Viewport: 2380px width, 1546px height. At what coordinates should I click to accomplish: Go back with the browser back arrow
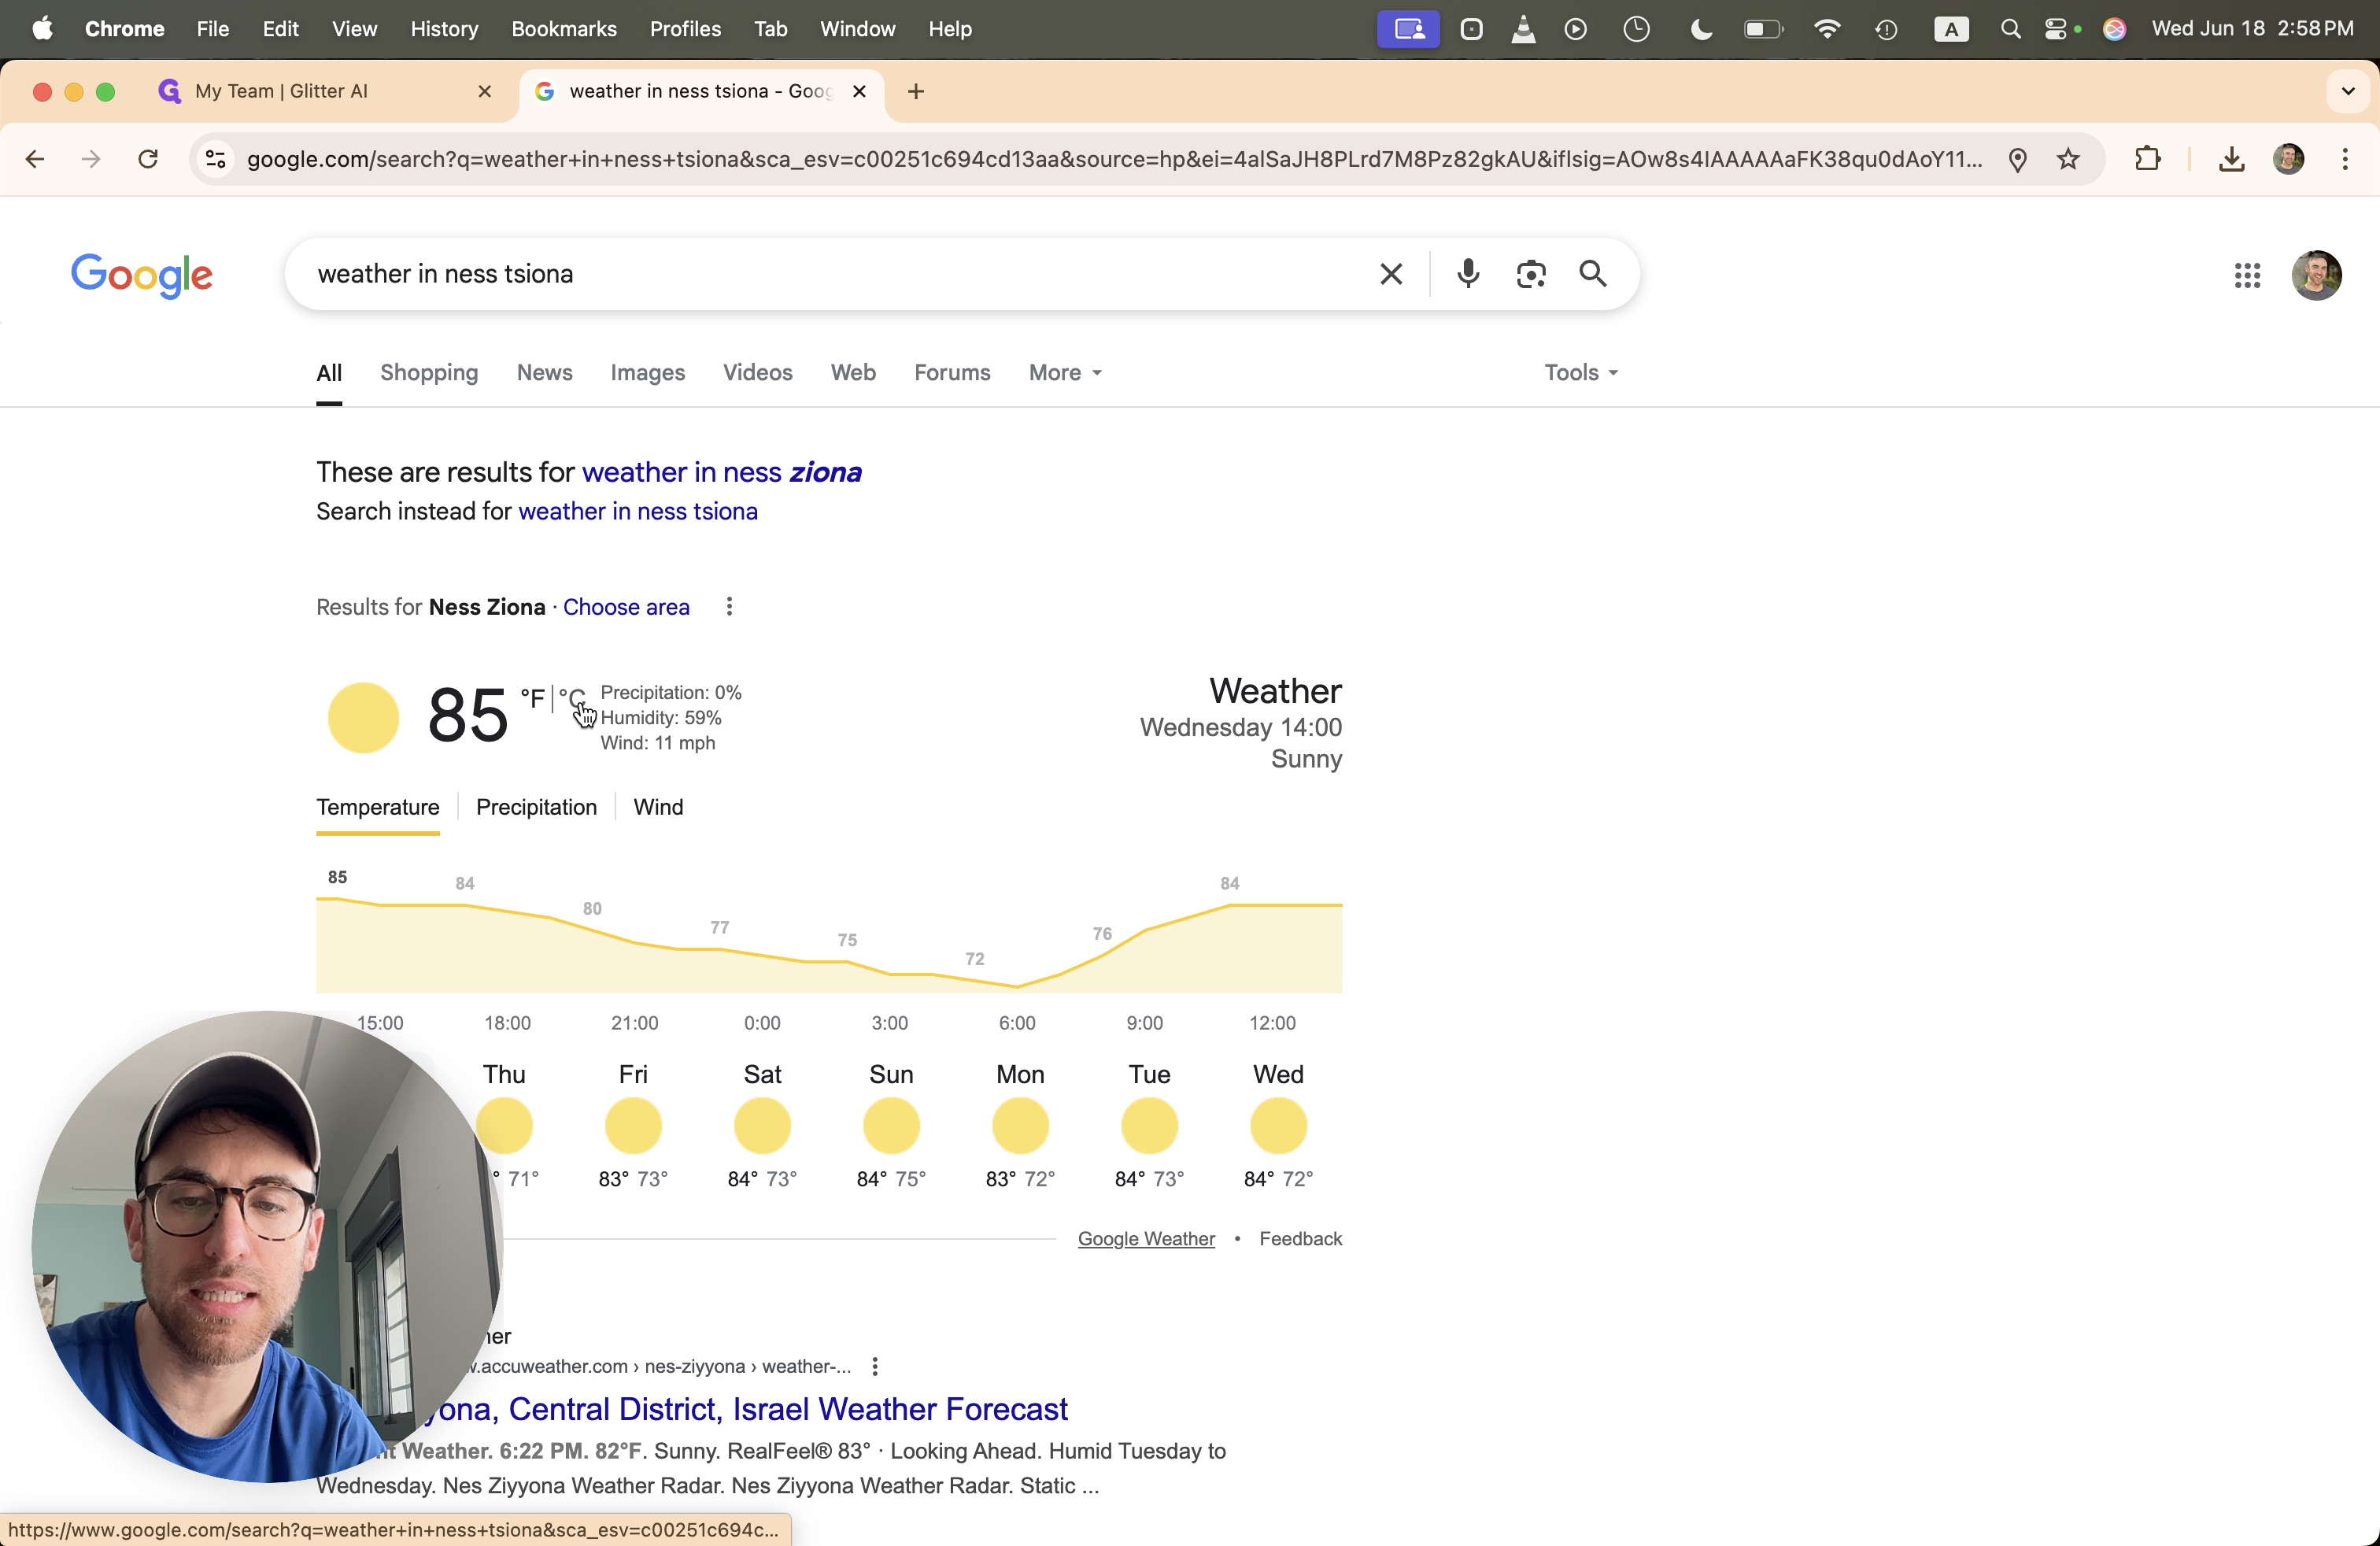35,159
